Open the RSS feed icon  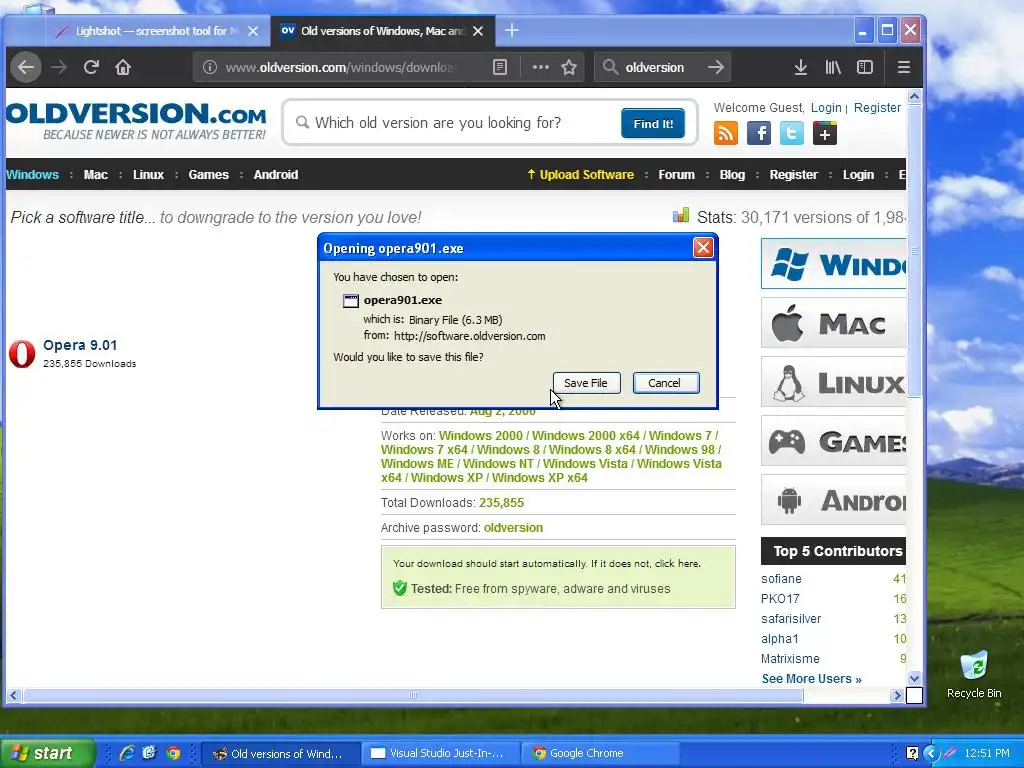726,133
